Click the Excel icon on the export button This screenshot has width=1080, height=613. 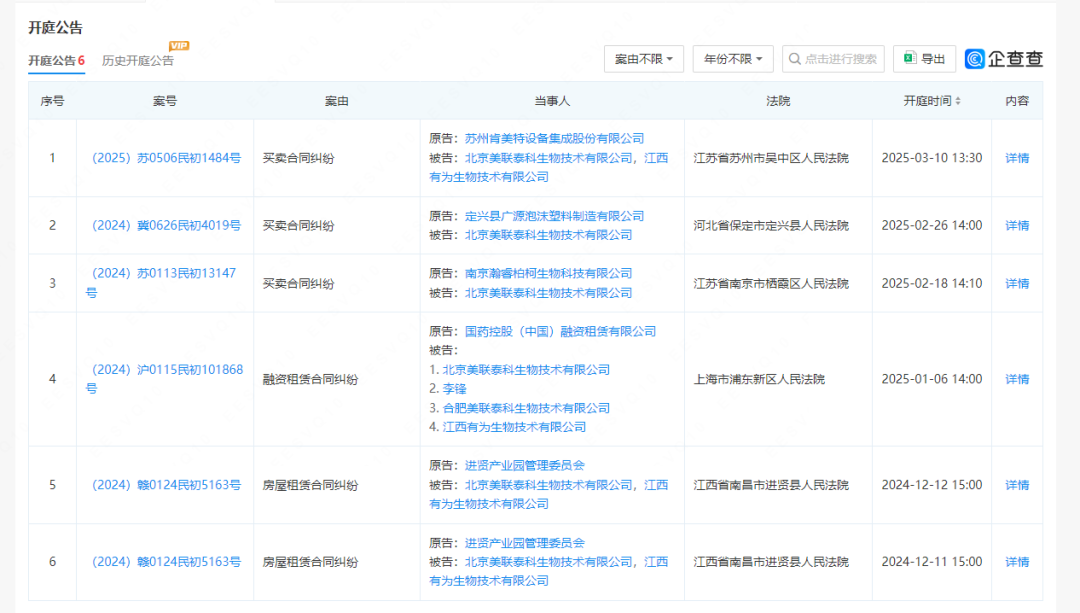(x=910, y=59)
